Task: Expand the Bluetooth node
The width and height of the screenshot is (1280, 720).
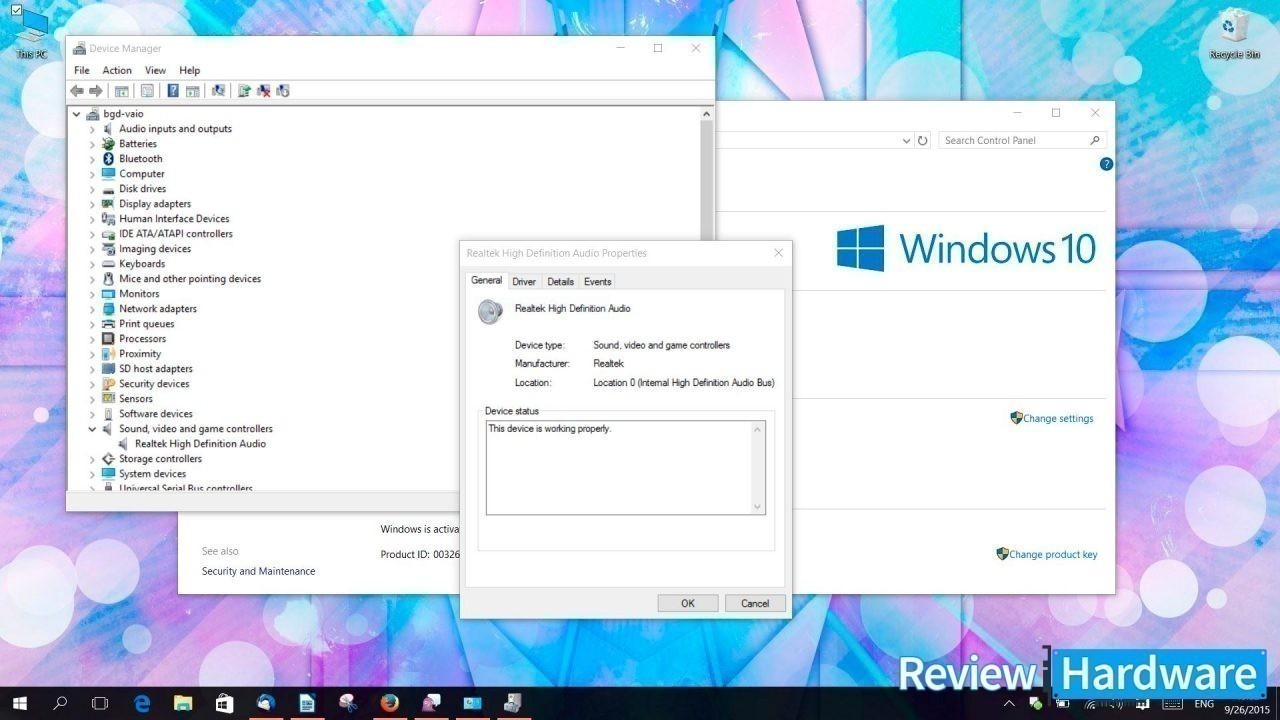Action: (92, 159)
